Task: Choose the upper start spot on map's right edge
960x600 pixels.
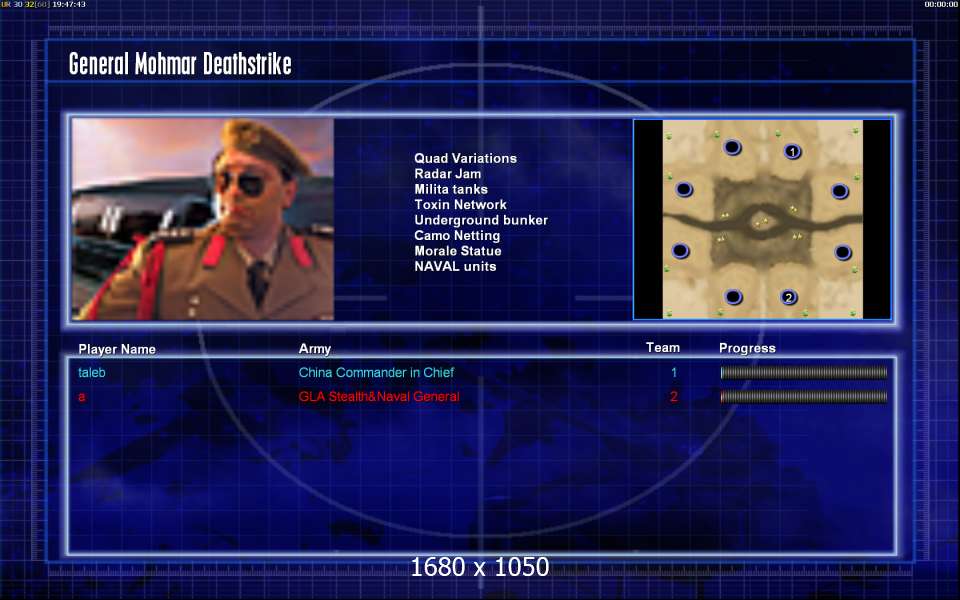Action: point(839,191)
